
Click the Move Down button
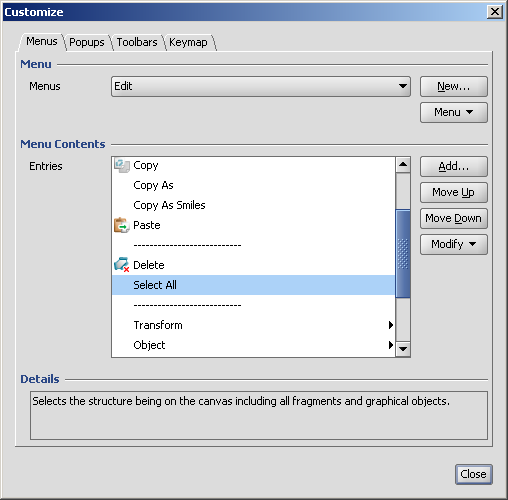pyautogui.click(x=454, y=218)
